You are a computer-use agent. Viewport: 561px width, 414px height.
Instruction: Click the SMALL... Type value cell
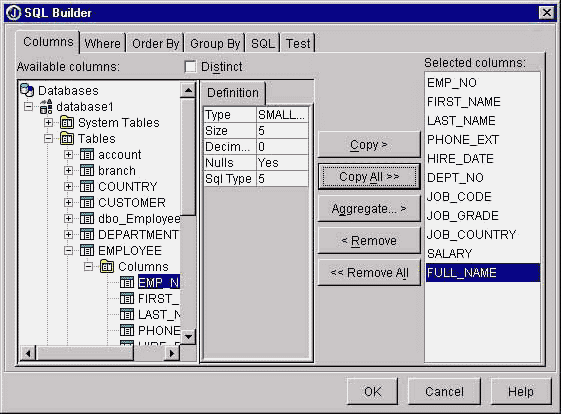point(282,115)
